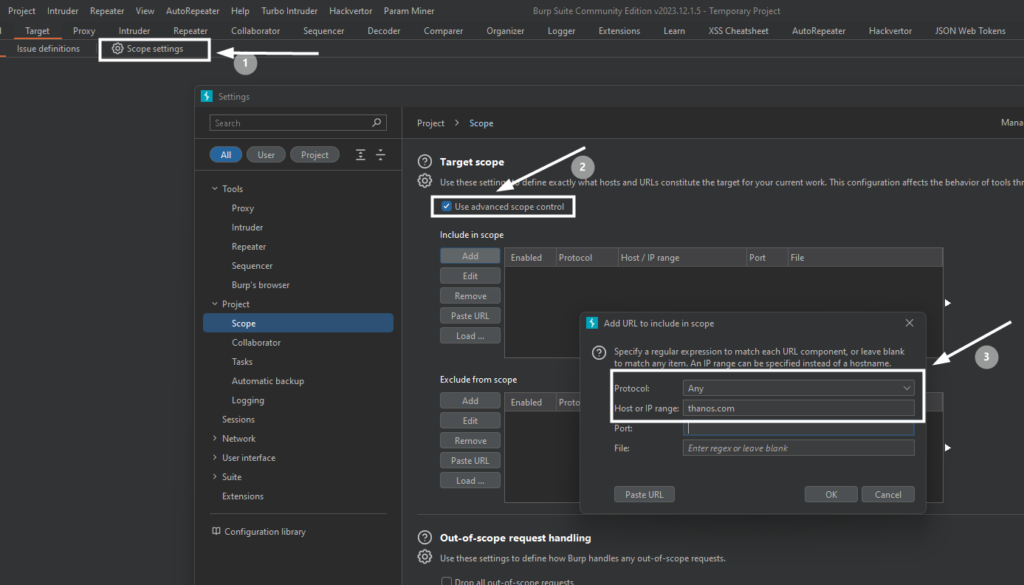Expand the User interface tree section
Screen dimensions: 1024x585
(x=215, y=458)
